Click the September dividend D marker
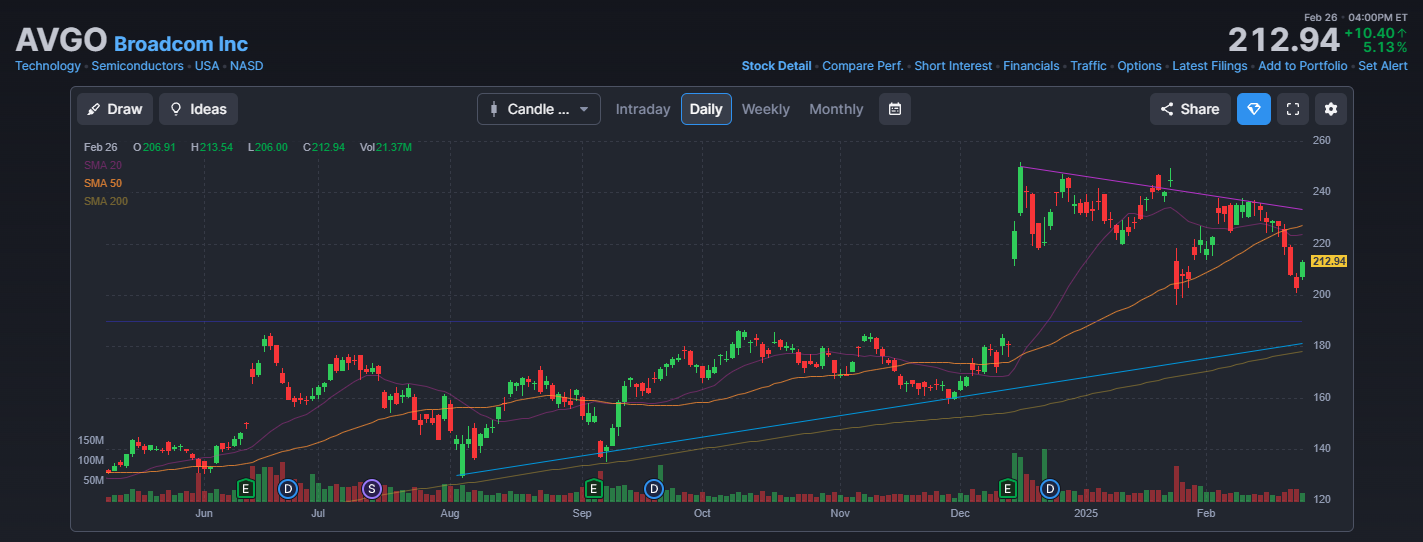Viewport: 1423px width, 542px height. [654, 488]
